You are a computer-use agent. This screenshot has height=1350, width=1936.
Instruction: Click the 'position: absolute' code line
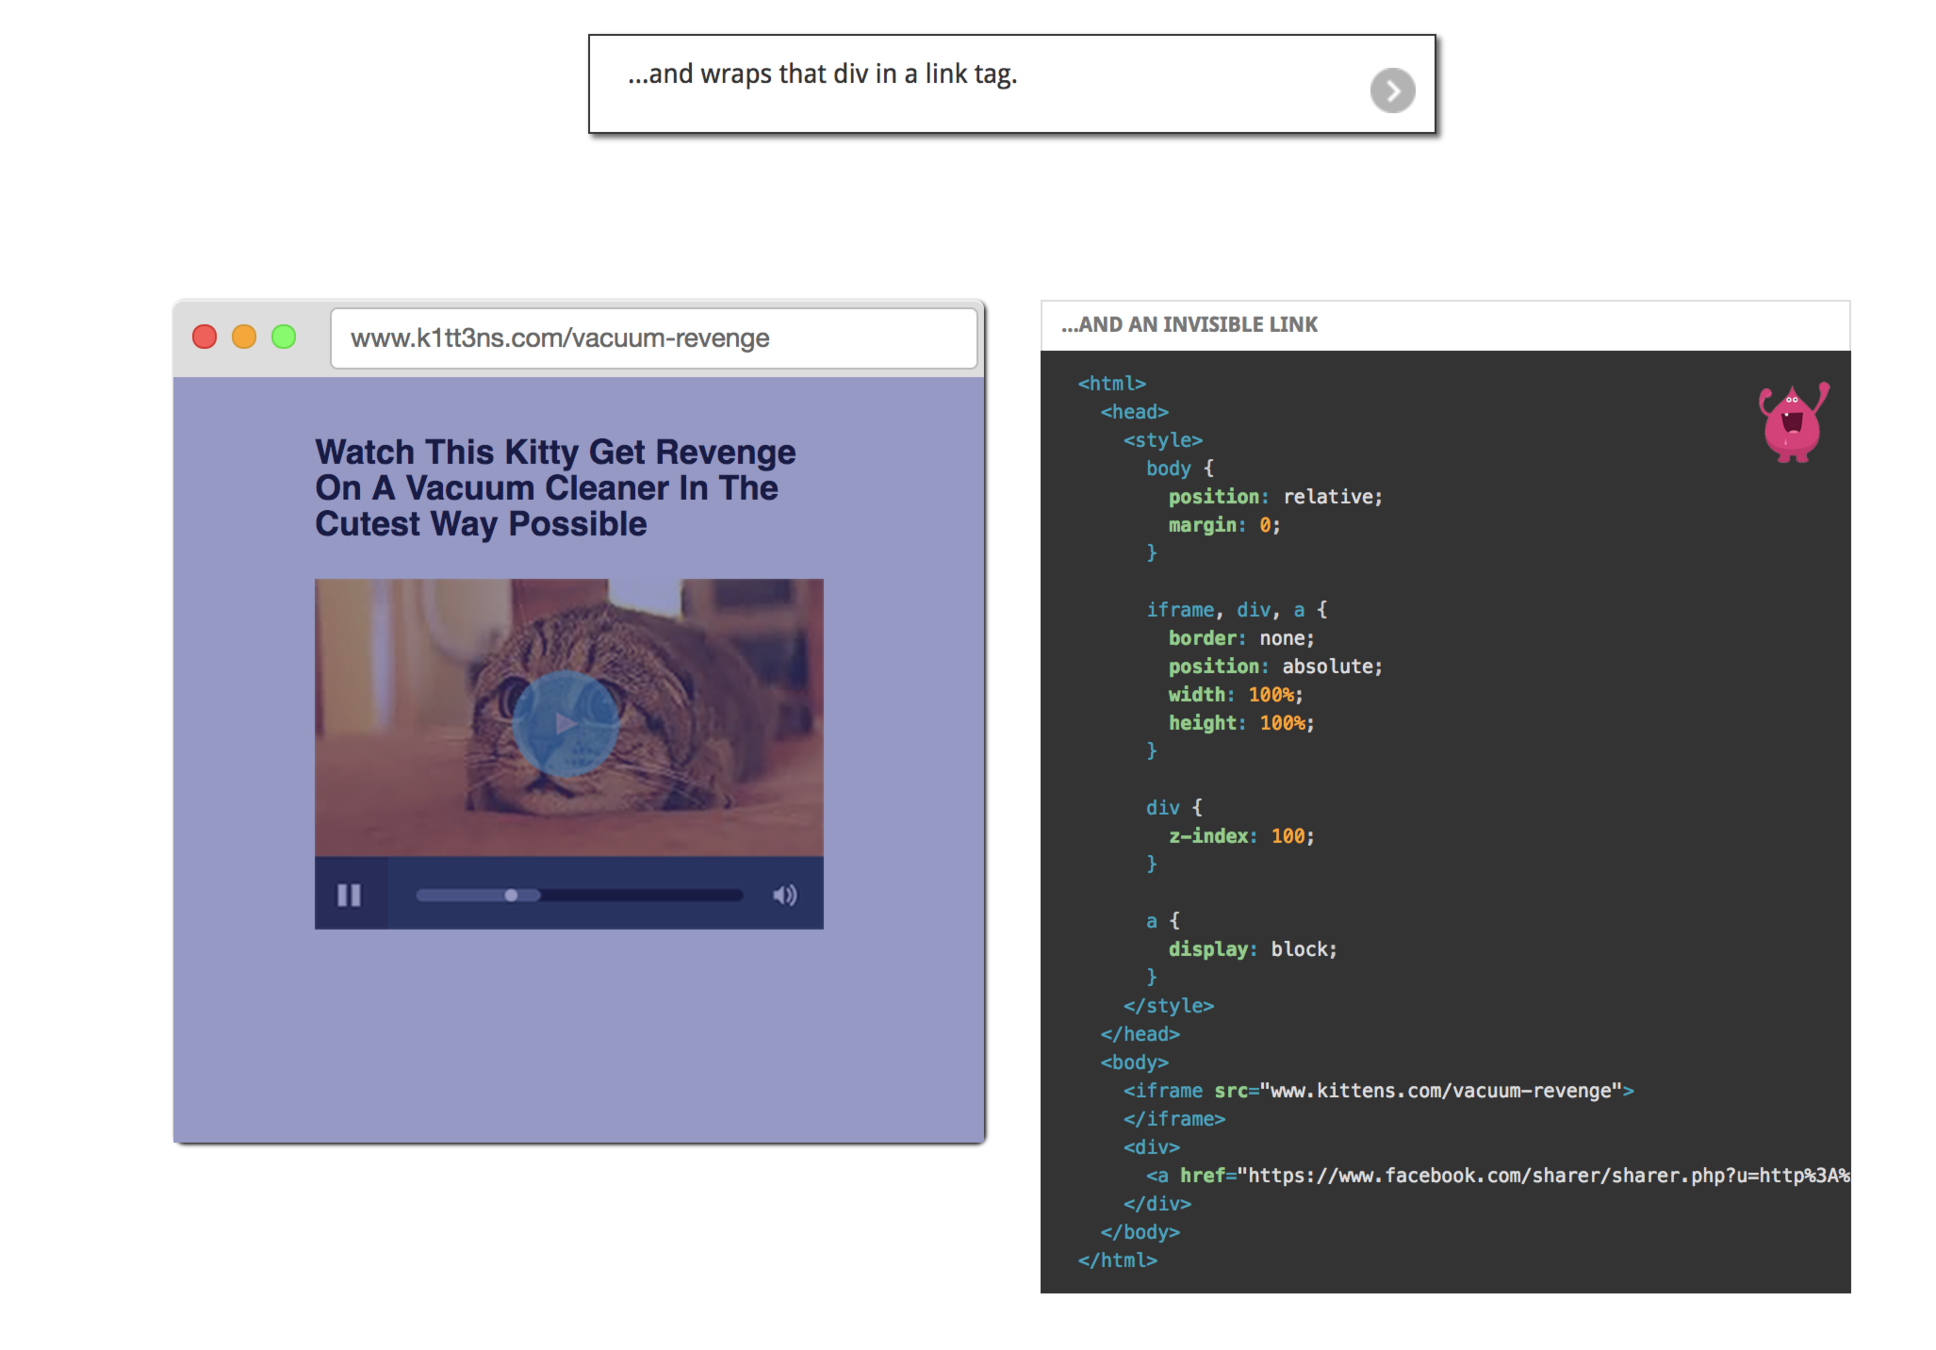click(x=1274, y=666)
